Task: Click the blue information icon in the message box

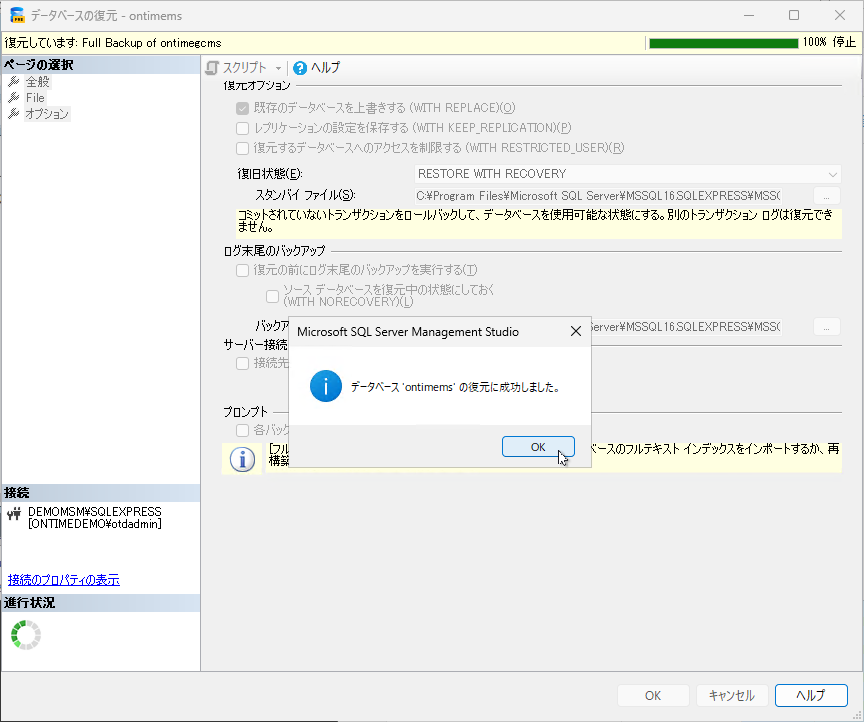Action: [326, 386]
